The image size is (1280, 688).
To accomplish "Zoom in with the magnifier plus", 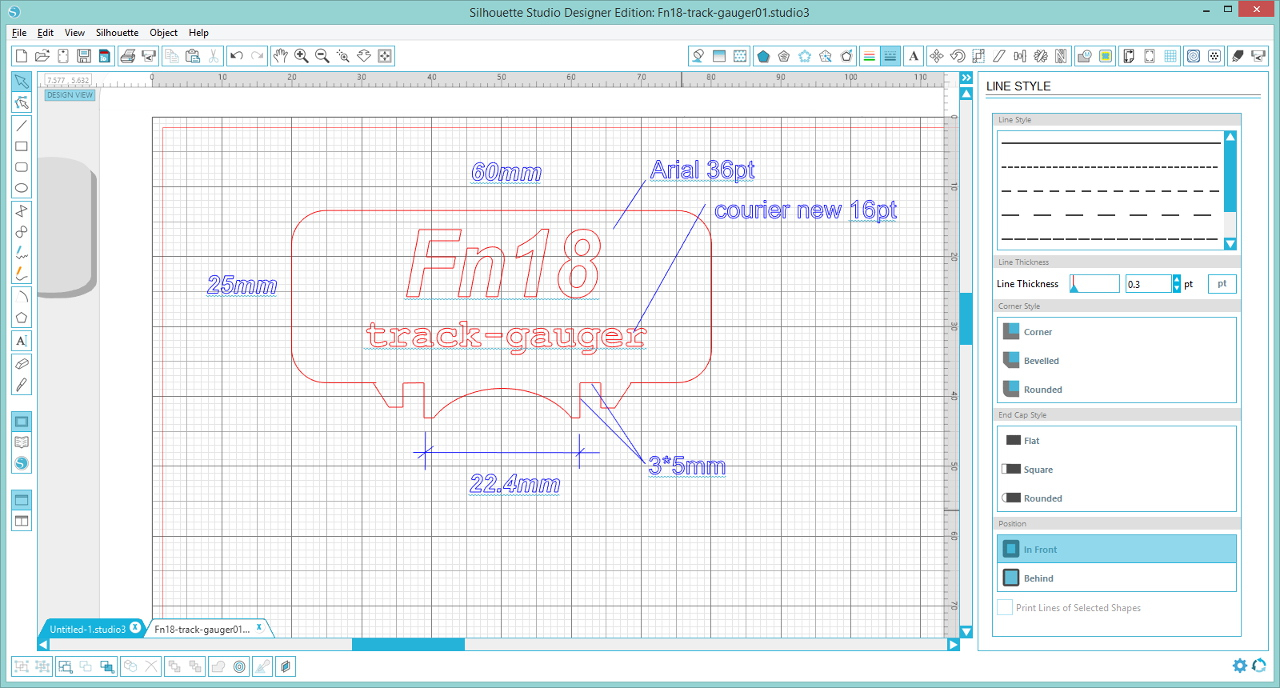I will 301,56.
